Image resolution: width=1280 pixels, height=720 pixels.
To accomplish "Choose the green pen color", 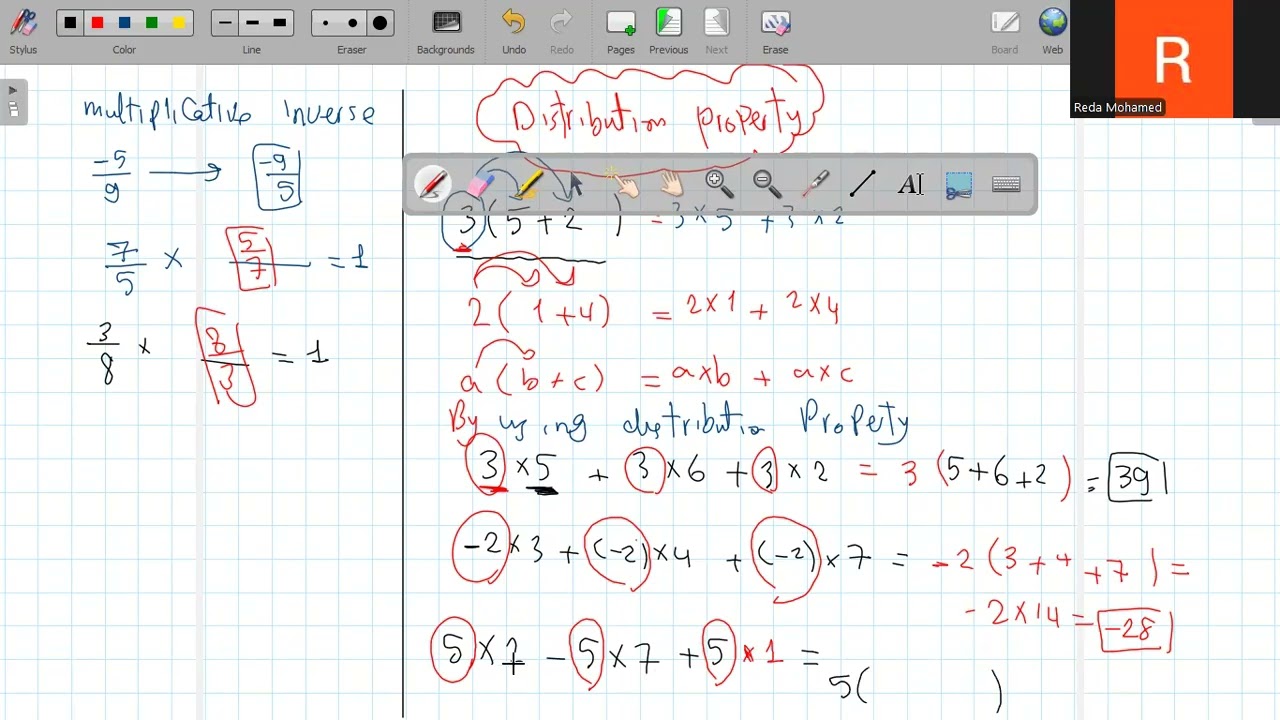I will pyautogui.click(x=151, y=23).
